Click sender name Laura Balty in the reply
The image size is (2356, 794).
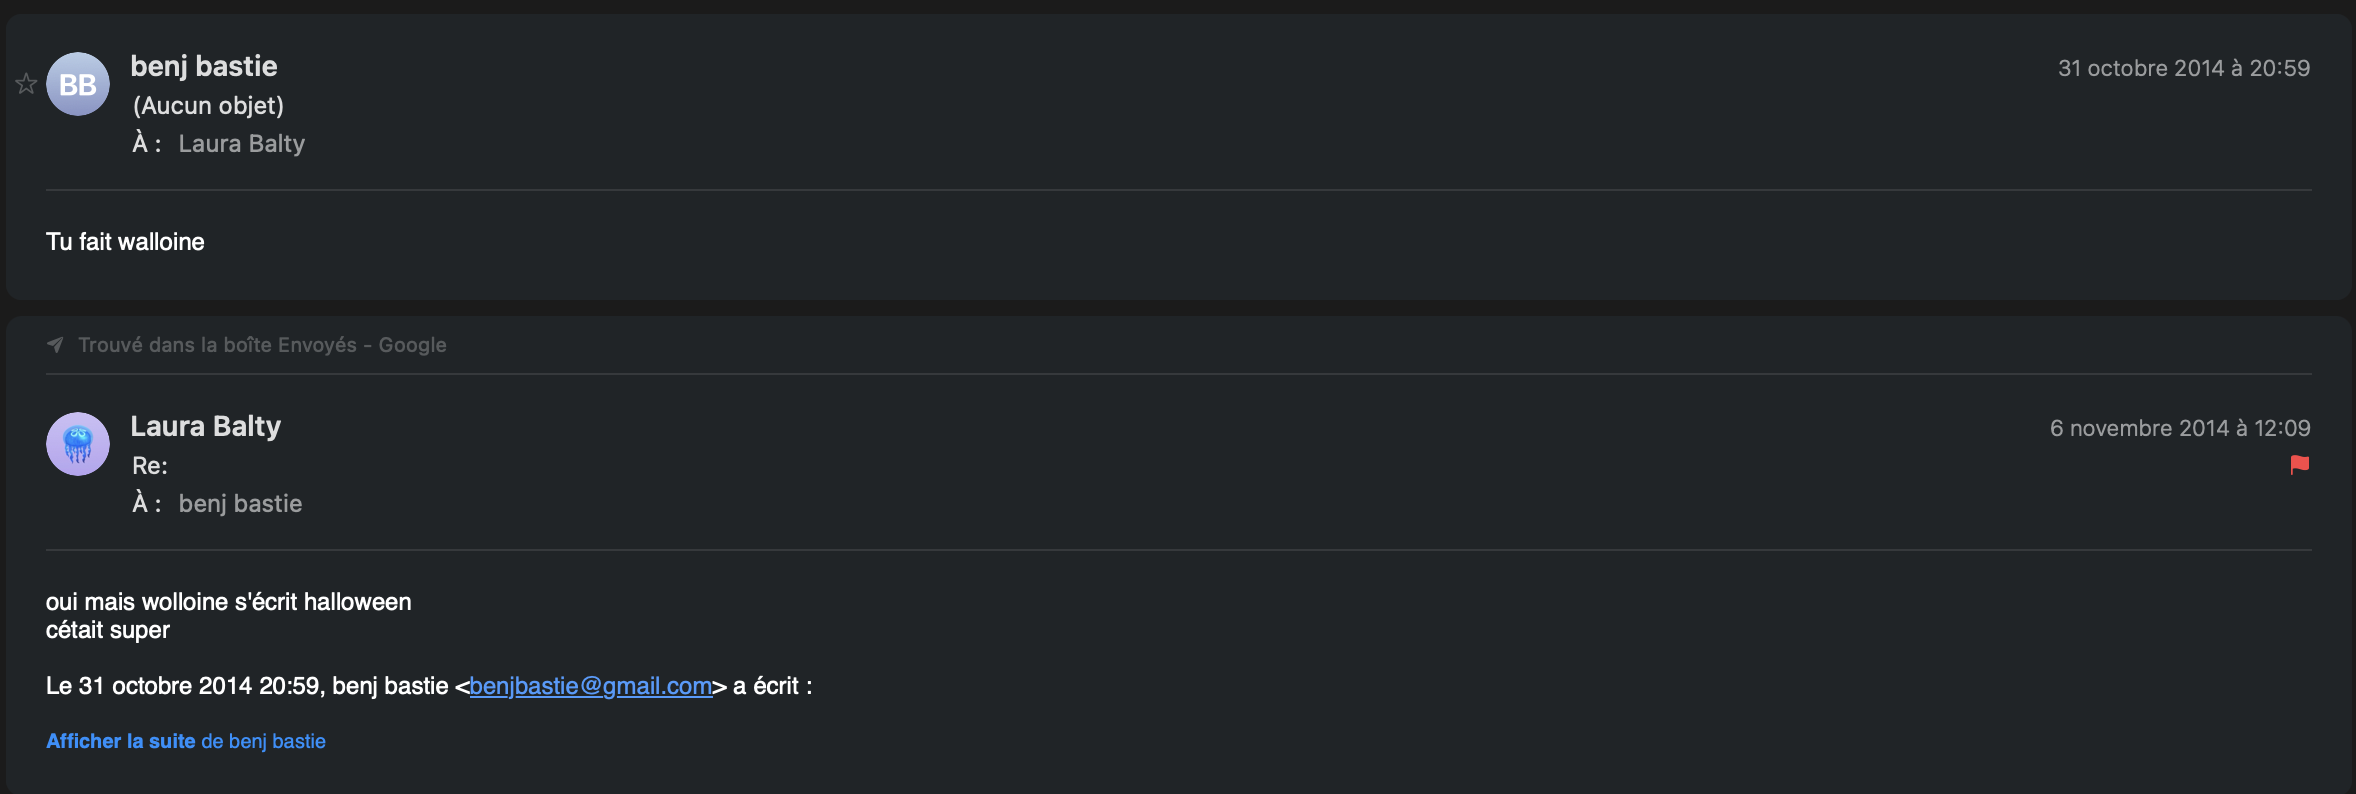(206, 426)
